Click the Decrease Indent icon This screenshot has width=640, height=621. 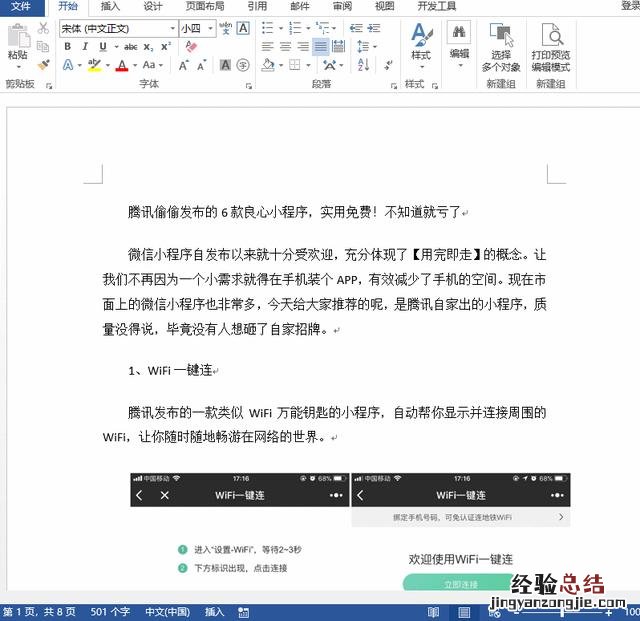pyautogui.click(x=356, y=28)
